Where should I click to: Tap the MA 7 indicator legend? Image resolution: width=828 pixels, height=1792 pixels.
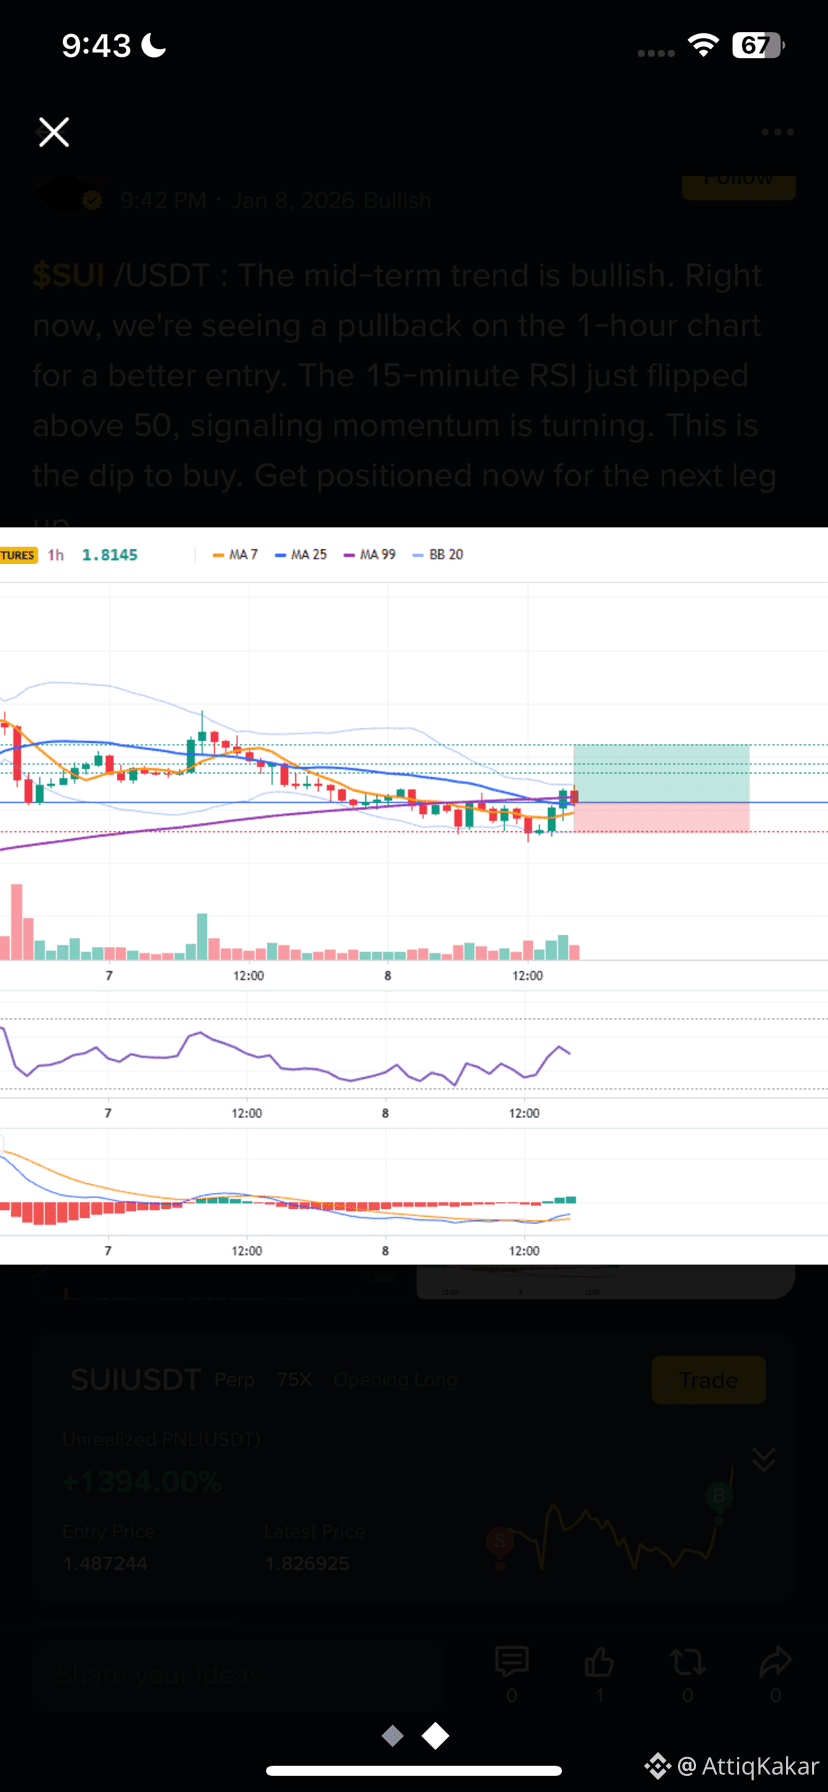point(235,554)
